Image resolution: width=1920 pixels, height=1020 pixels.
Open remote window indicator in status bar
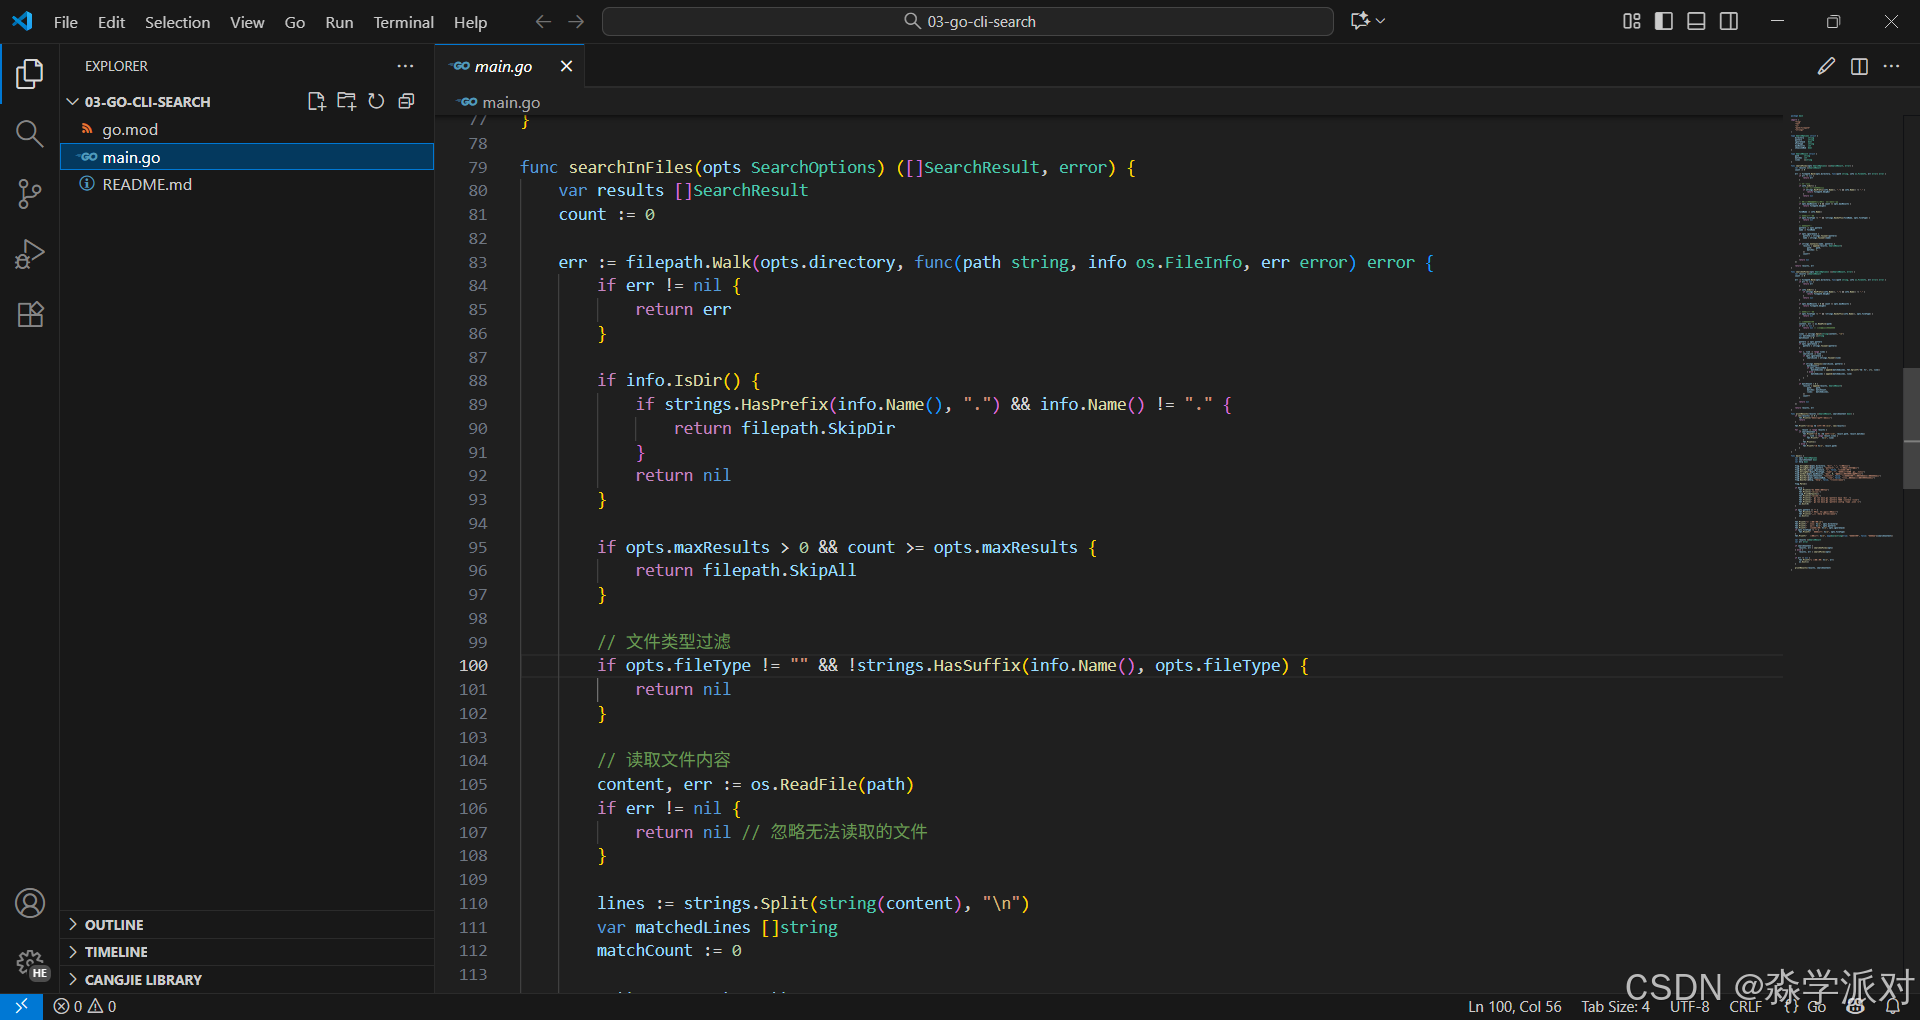(21, 1006)
